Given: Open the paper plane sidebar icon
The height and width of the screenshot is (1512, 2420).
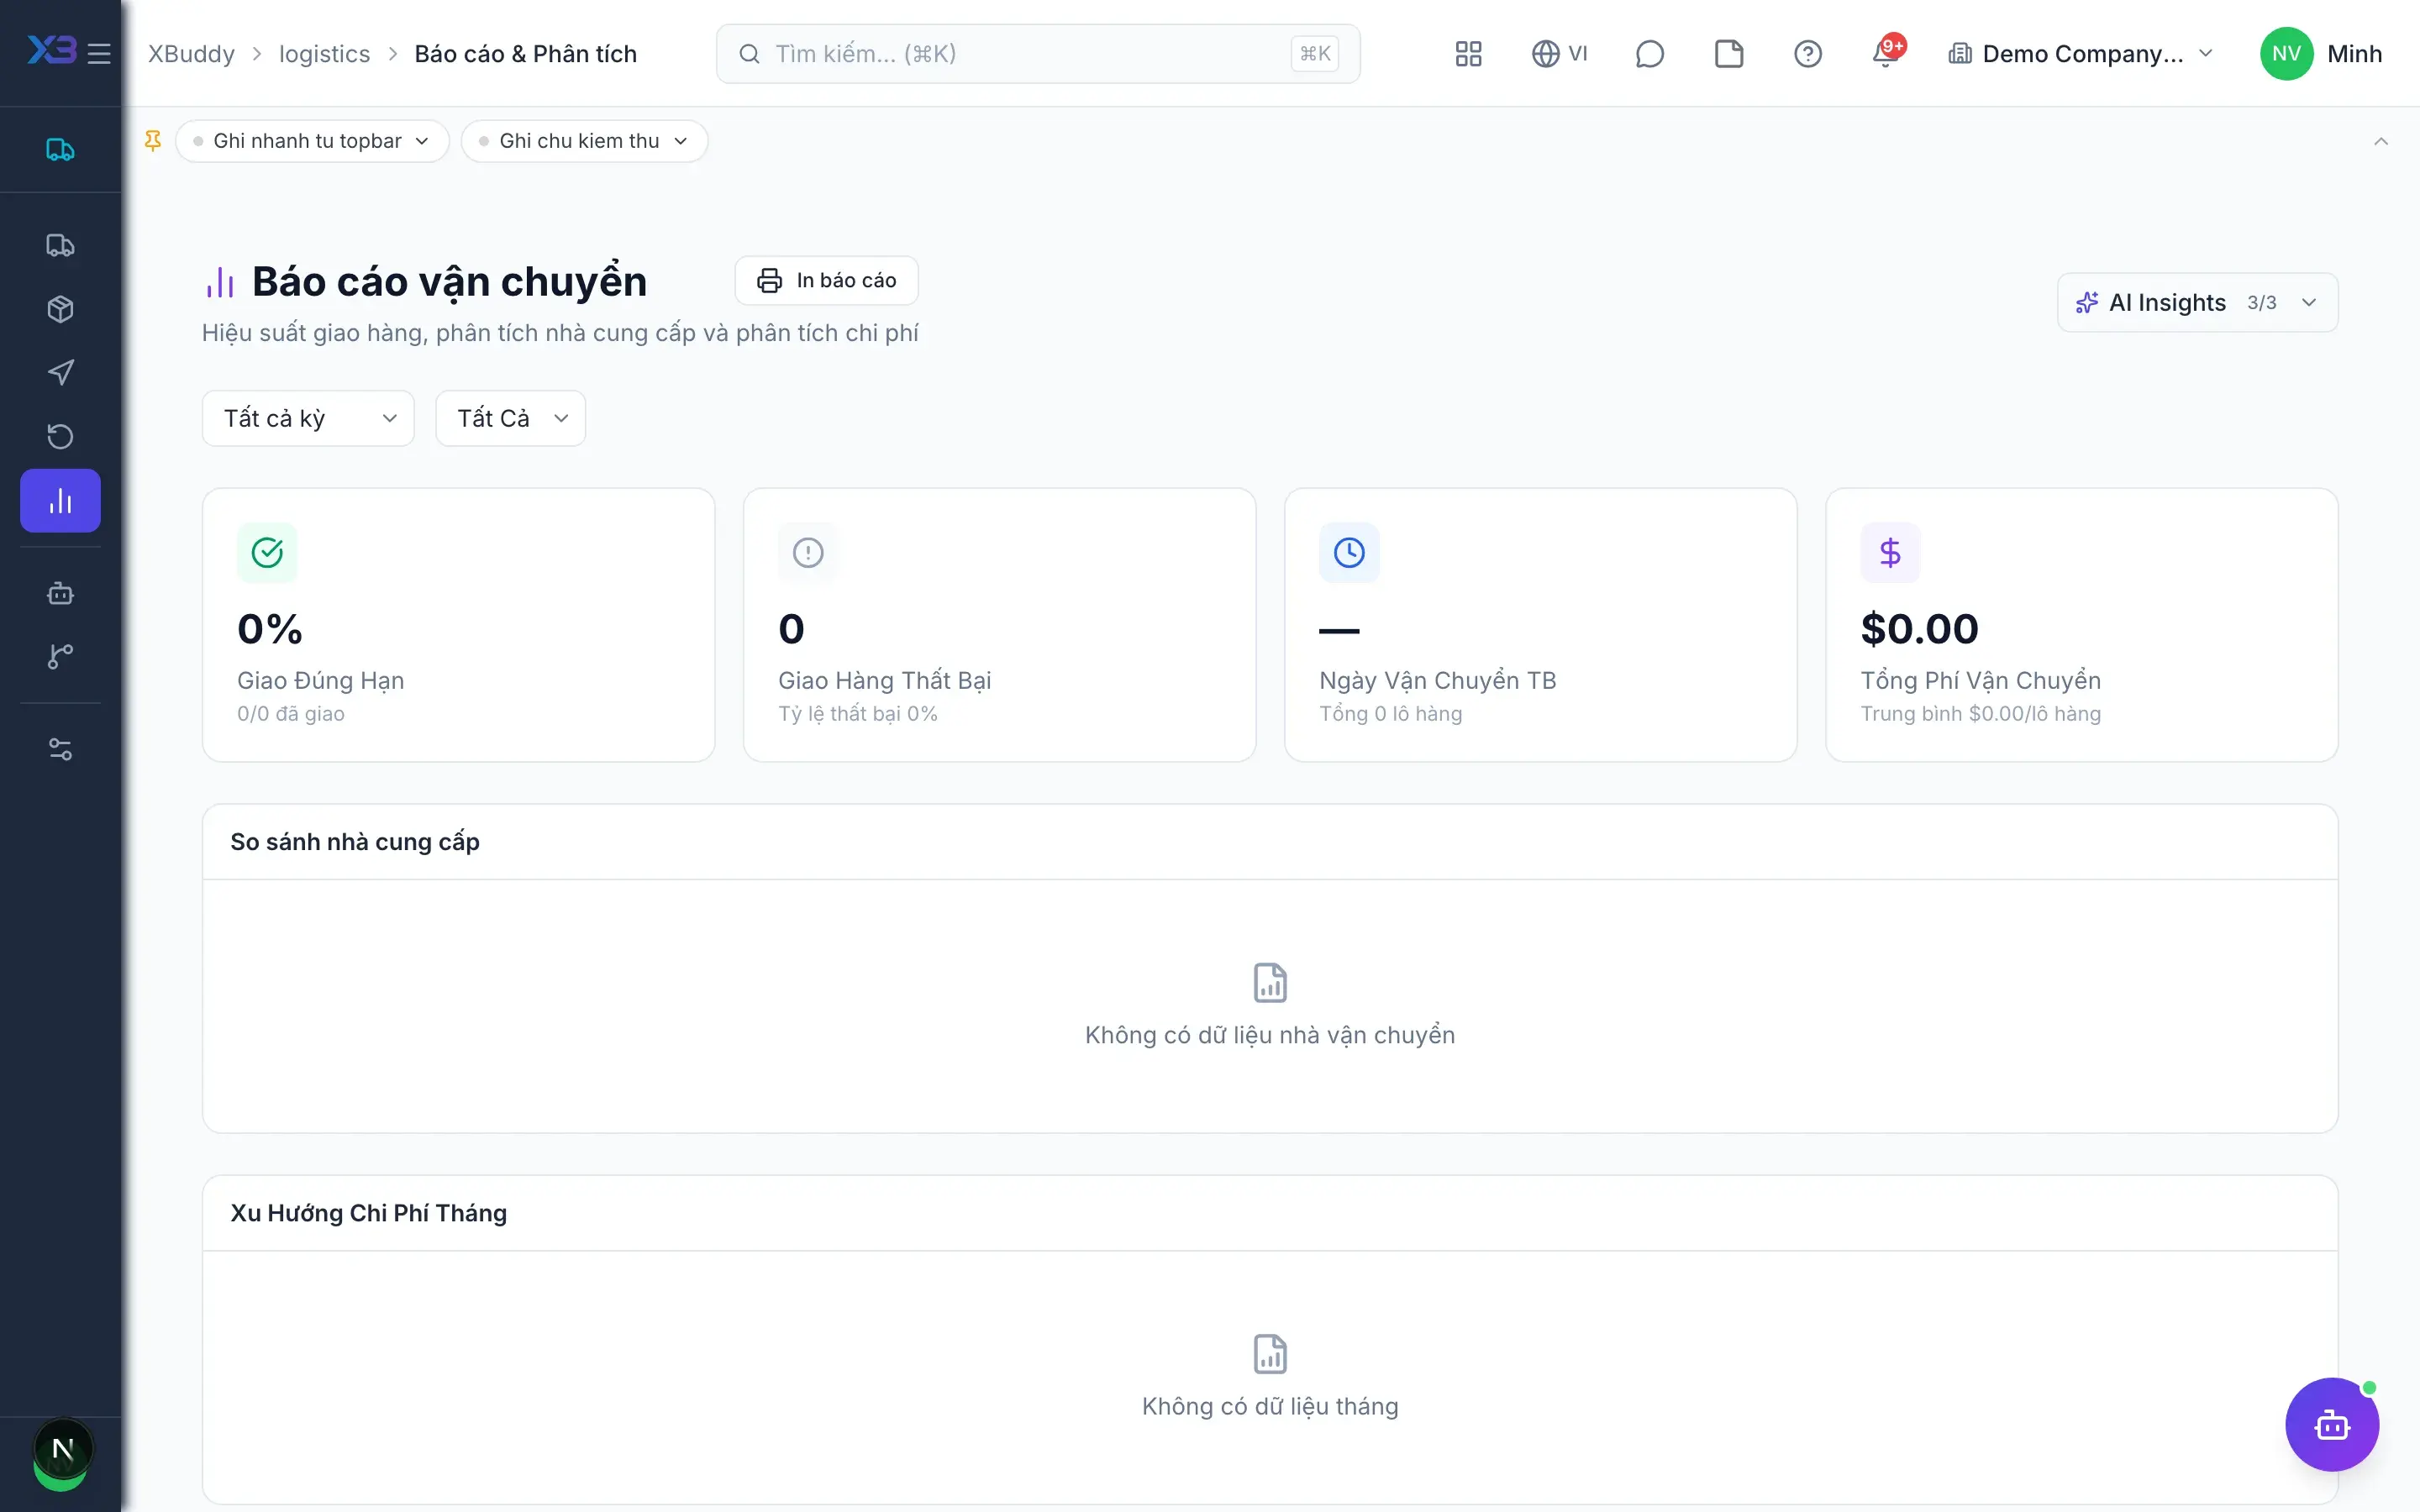Looking at the screenshot, I should click(61, 373).
